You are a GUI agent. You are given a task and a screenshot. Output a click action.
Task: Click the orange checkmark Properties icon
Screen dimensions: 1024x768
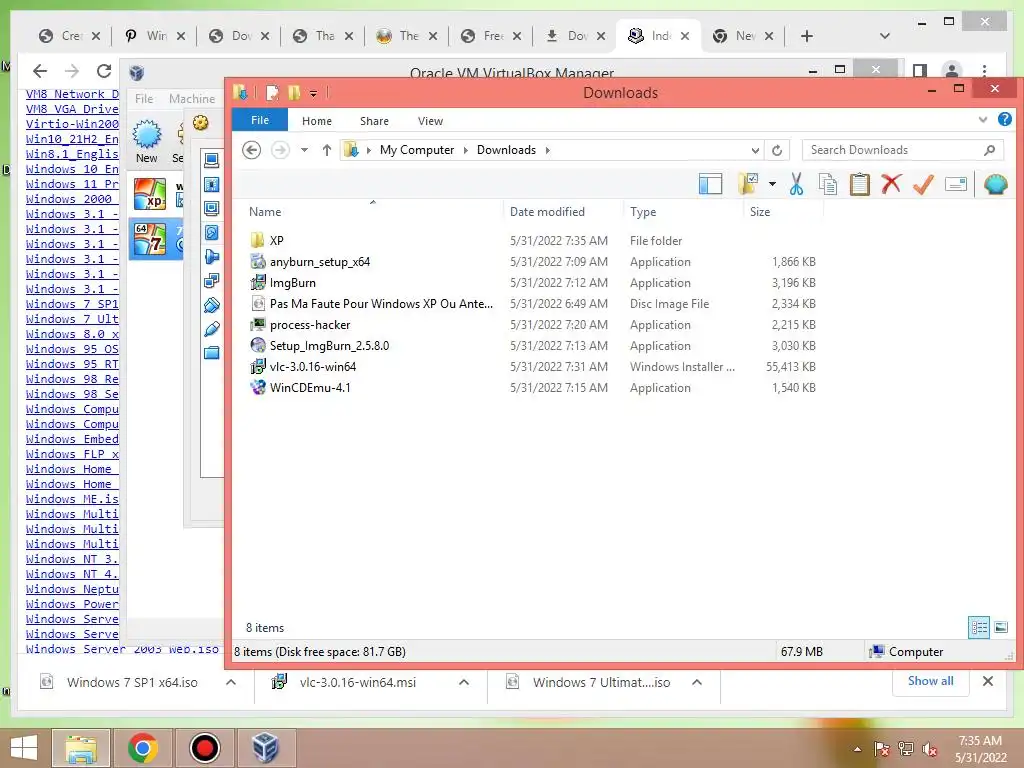pos(923,184)
